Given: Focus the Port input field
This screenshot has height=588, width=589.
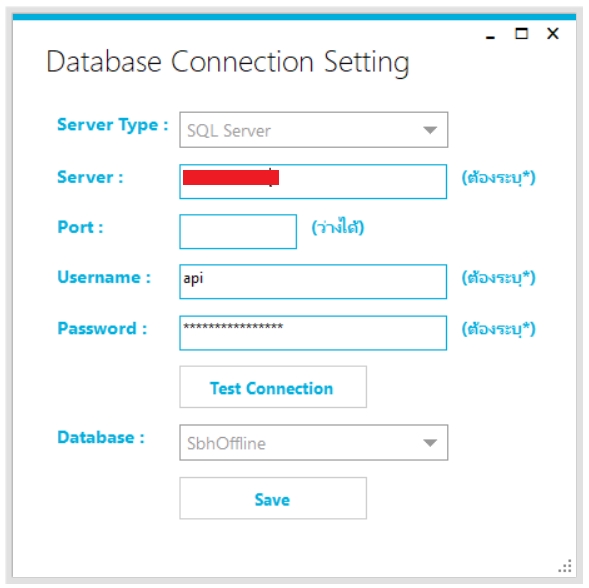Looking at the screenshot, I should (238, 231).
